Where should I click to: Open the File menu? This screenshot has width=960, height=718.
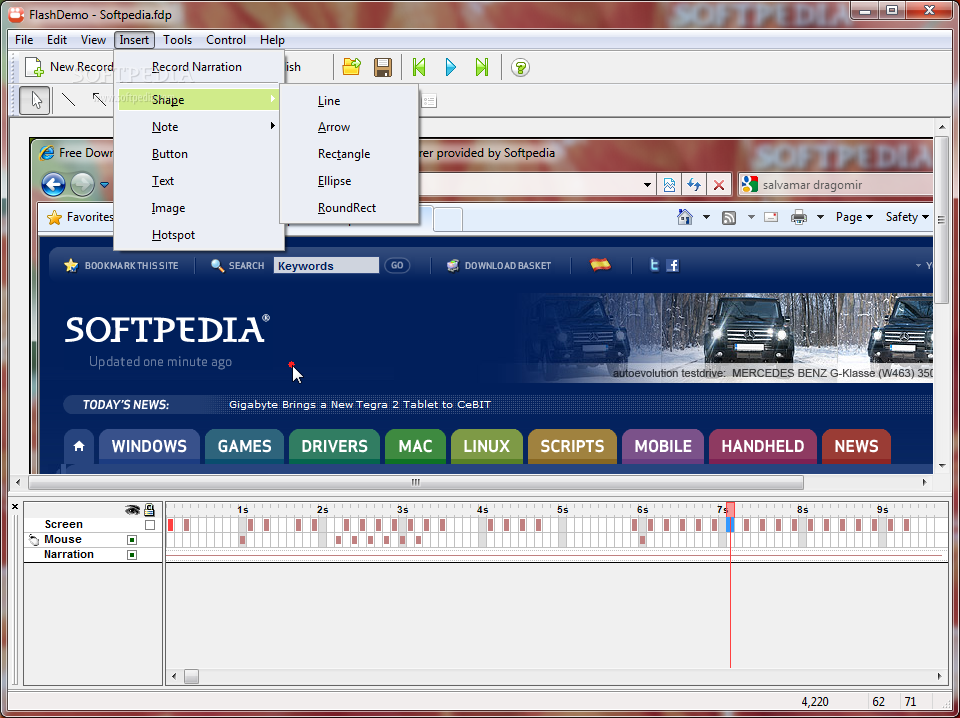[24, 40]
